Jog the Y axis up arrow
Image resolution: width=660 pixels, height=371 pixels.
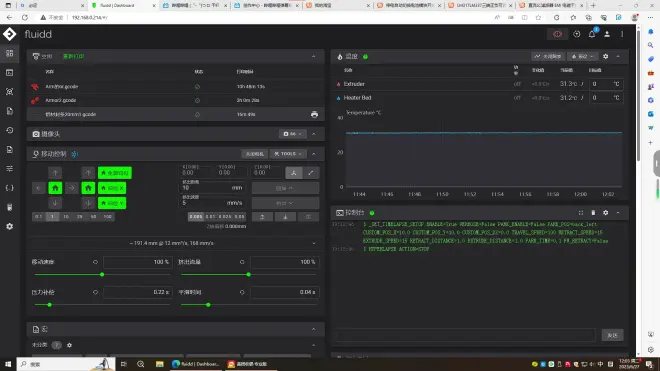click(x=55, y=173)
